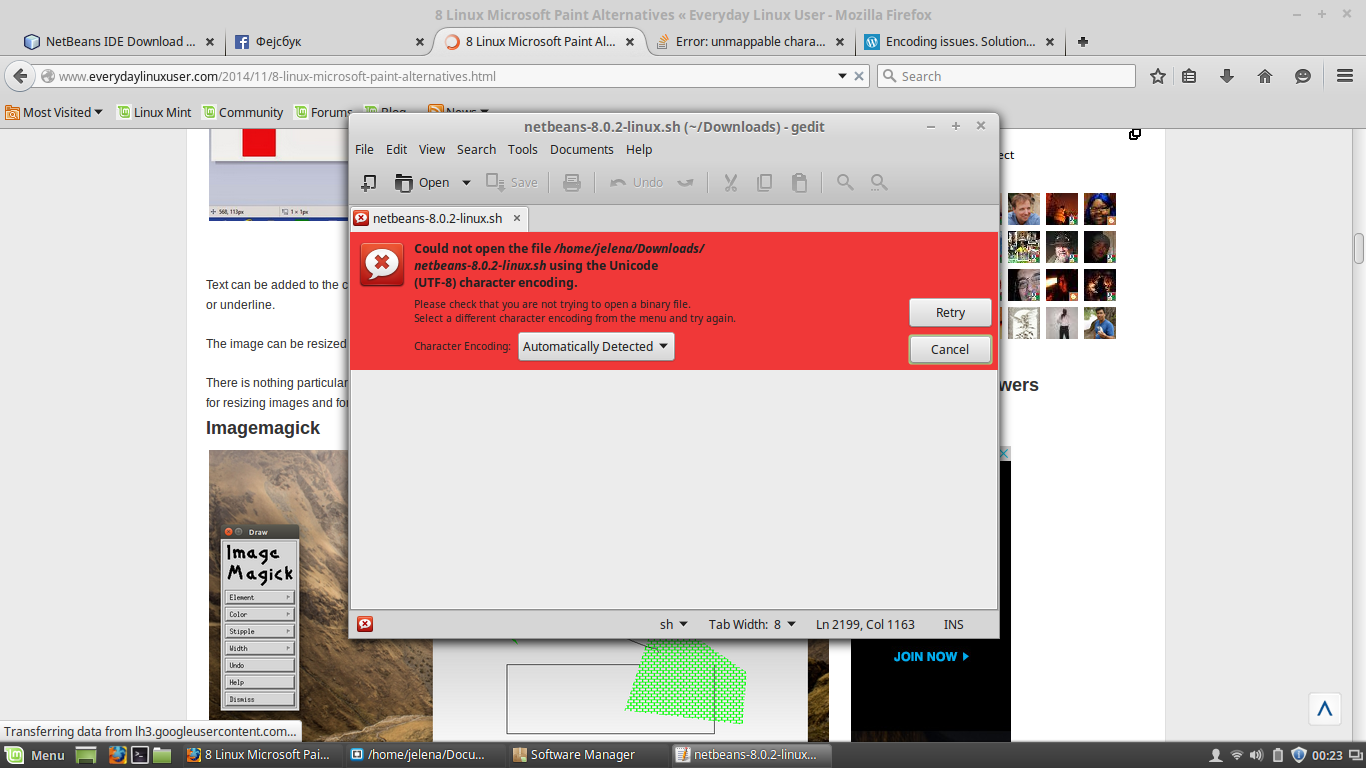The width and height of the screenshot is (1366, 768).
Task: Click the Retry button in error bar
Action: (950, 312)
